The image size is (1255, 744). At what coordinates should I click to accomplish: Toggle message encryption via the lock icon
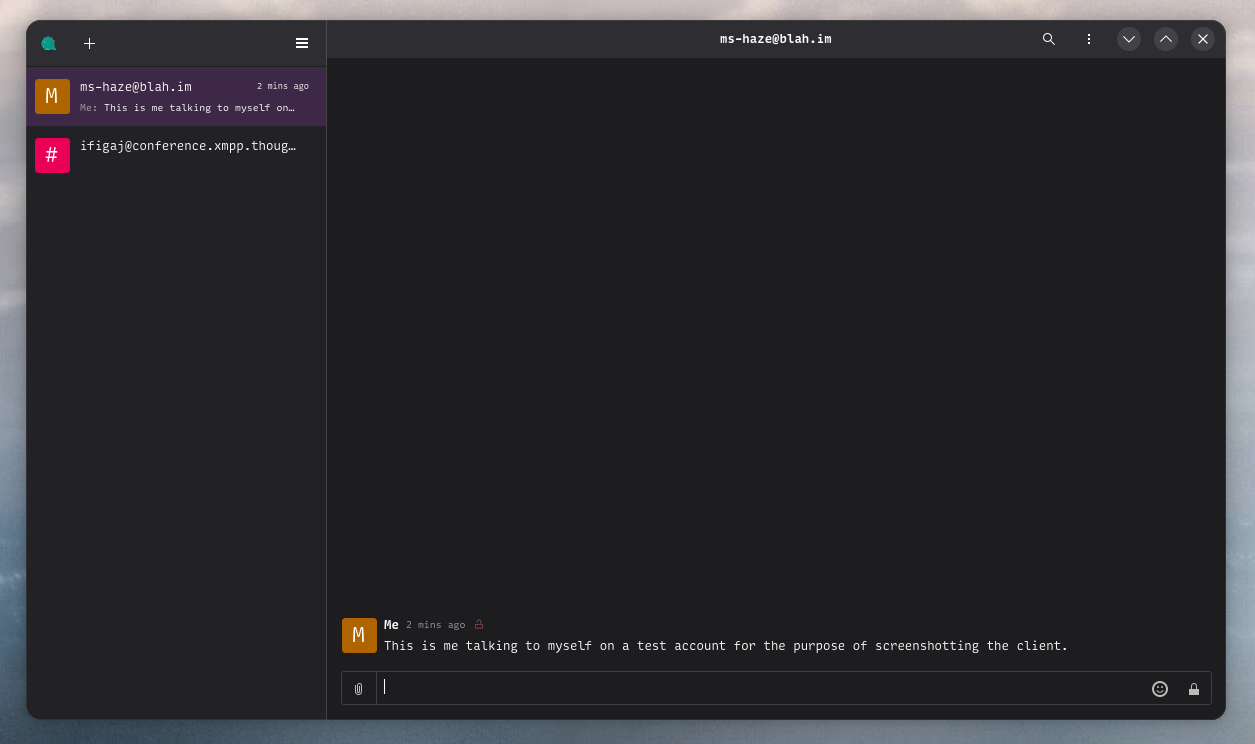(x=1194, y=688)
